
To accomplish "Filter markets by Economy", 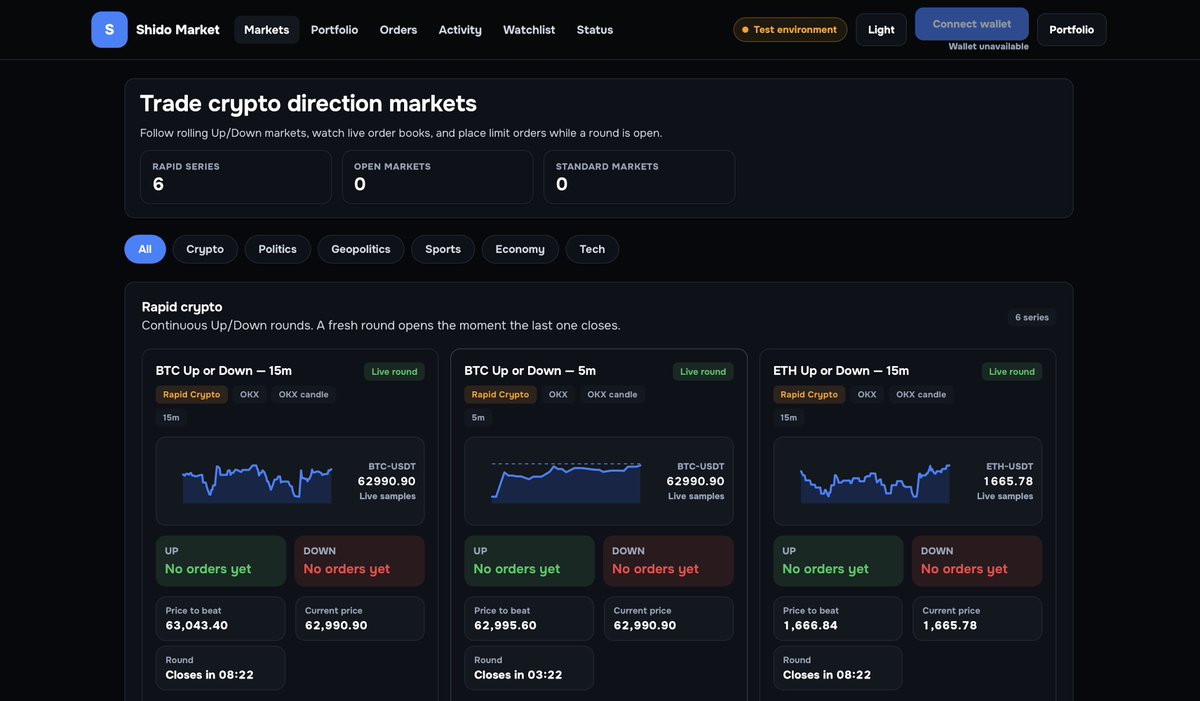I will [x=520, y=249].
